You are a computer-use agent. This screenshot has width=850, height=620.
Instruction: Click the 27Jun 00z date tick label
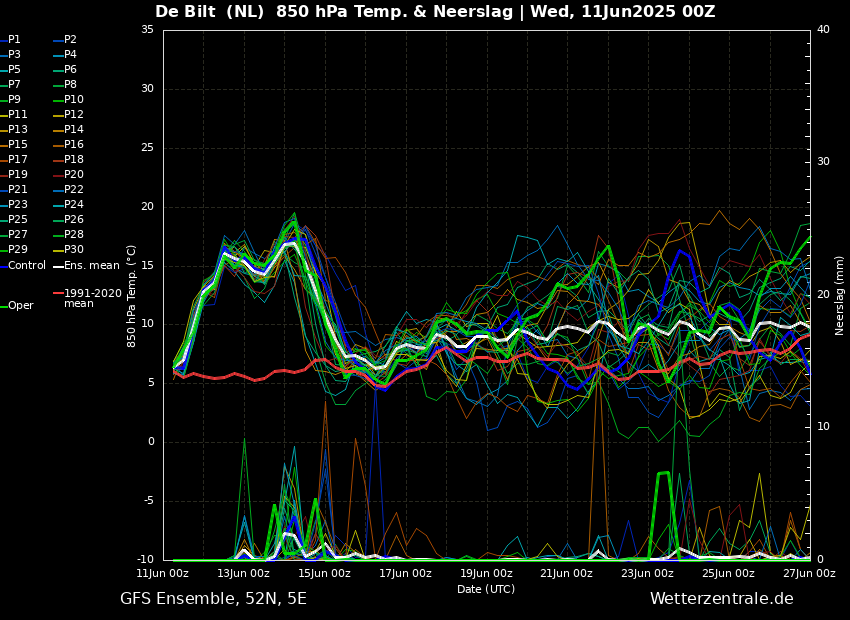pyautogui.click(x=809, y=574)
